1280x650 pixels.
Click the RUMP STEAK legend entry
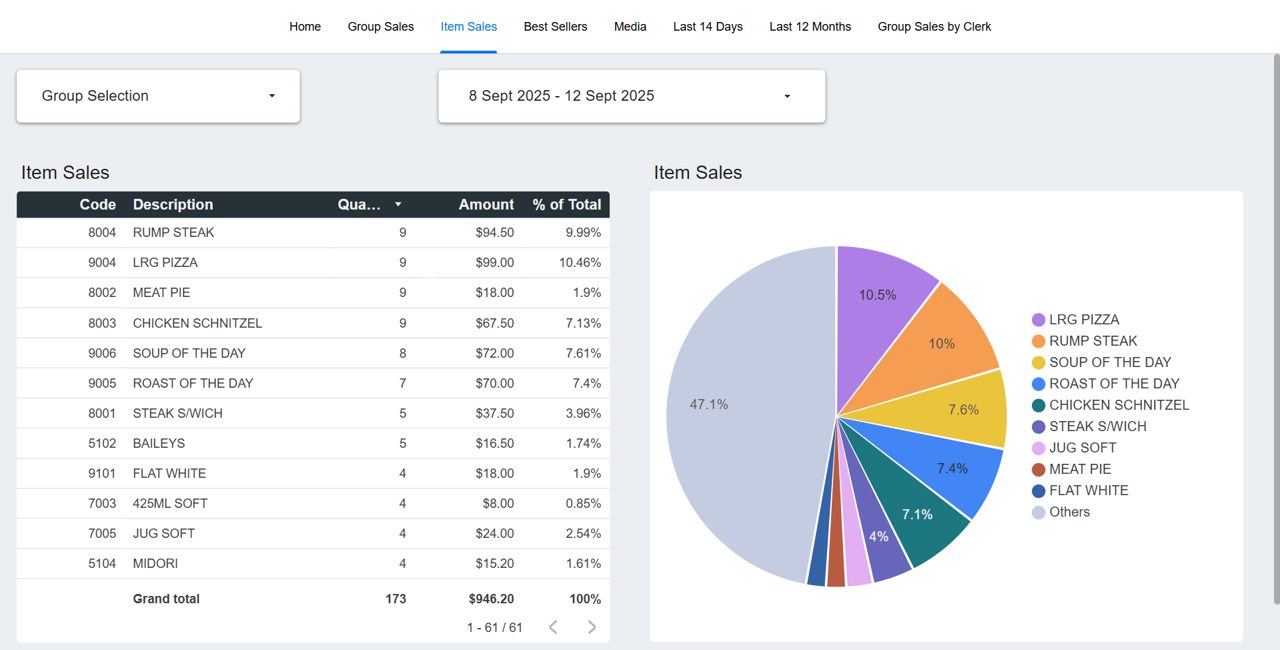pos(1092,341)
